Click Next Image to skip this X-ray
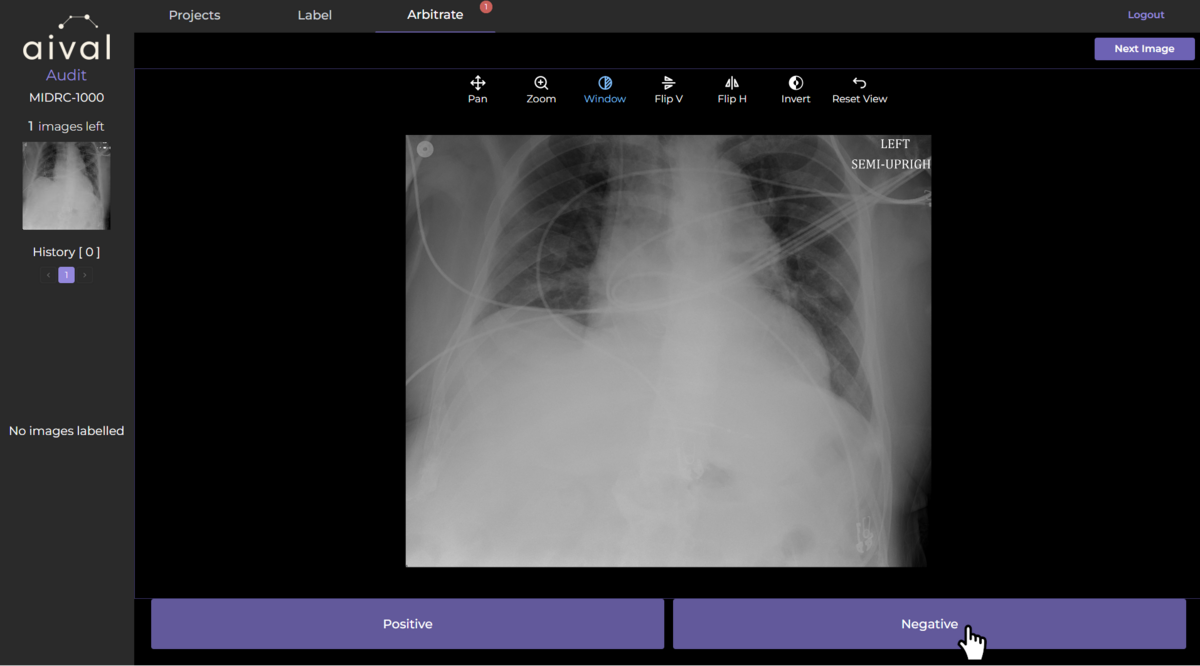Viewport: 1200px width, 666px height. pos(1143,48)
